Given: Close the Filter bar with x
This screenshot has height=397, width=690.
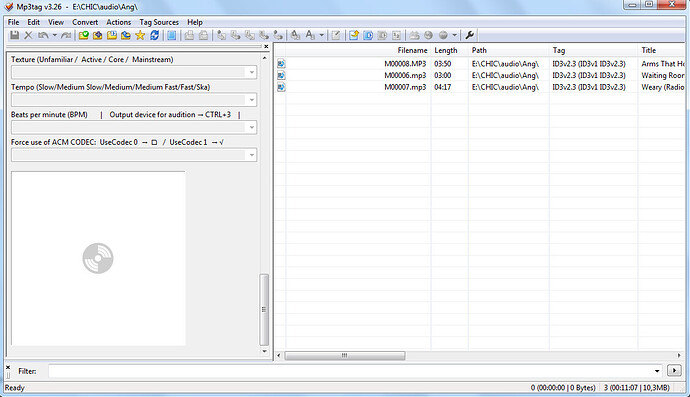Looking at the screenshot, I should 8,367.
